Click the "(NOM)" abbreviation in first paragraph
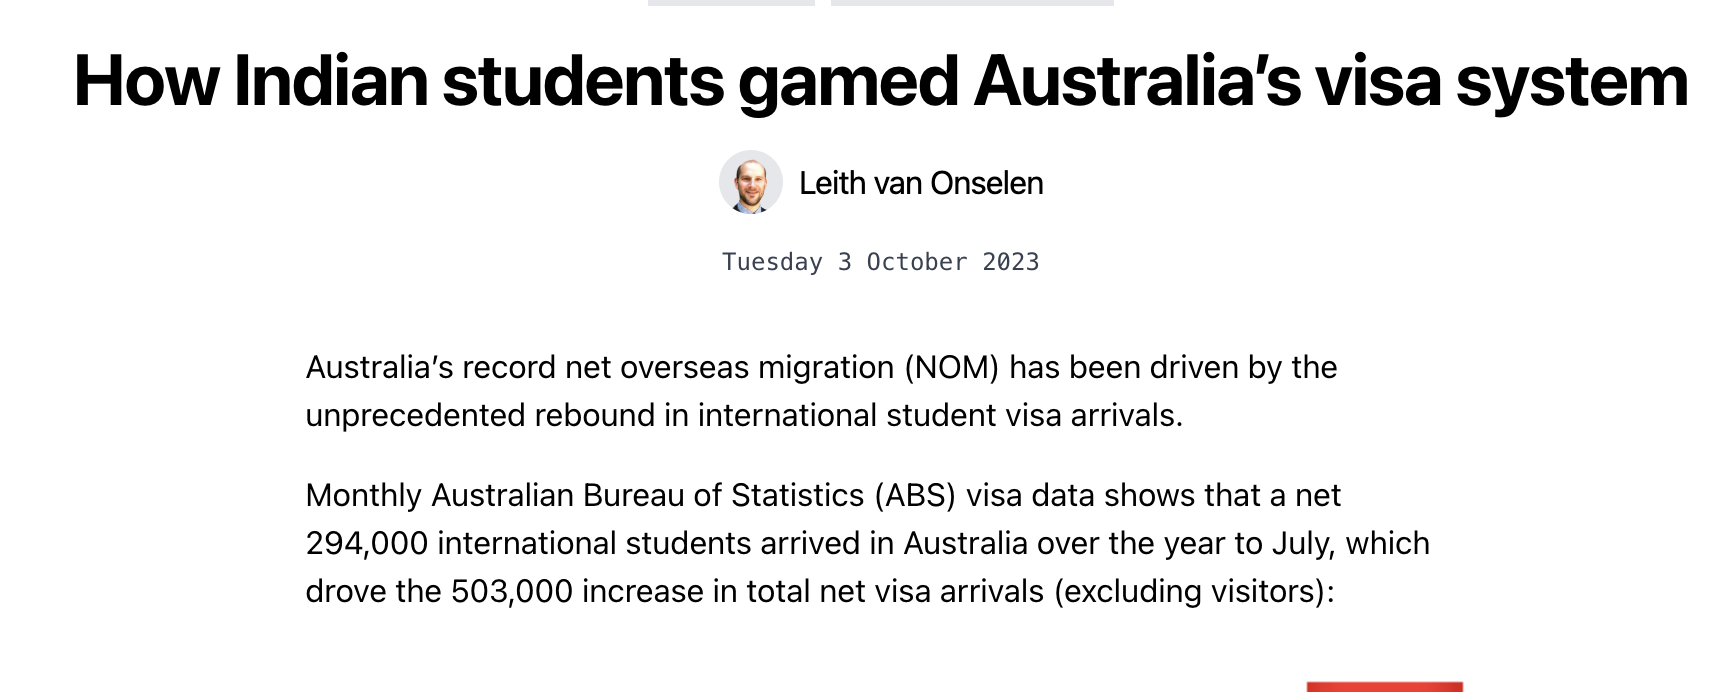Image resolution: width=1728 pixels, height=692 pixels. [x=951, y=368]
